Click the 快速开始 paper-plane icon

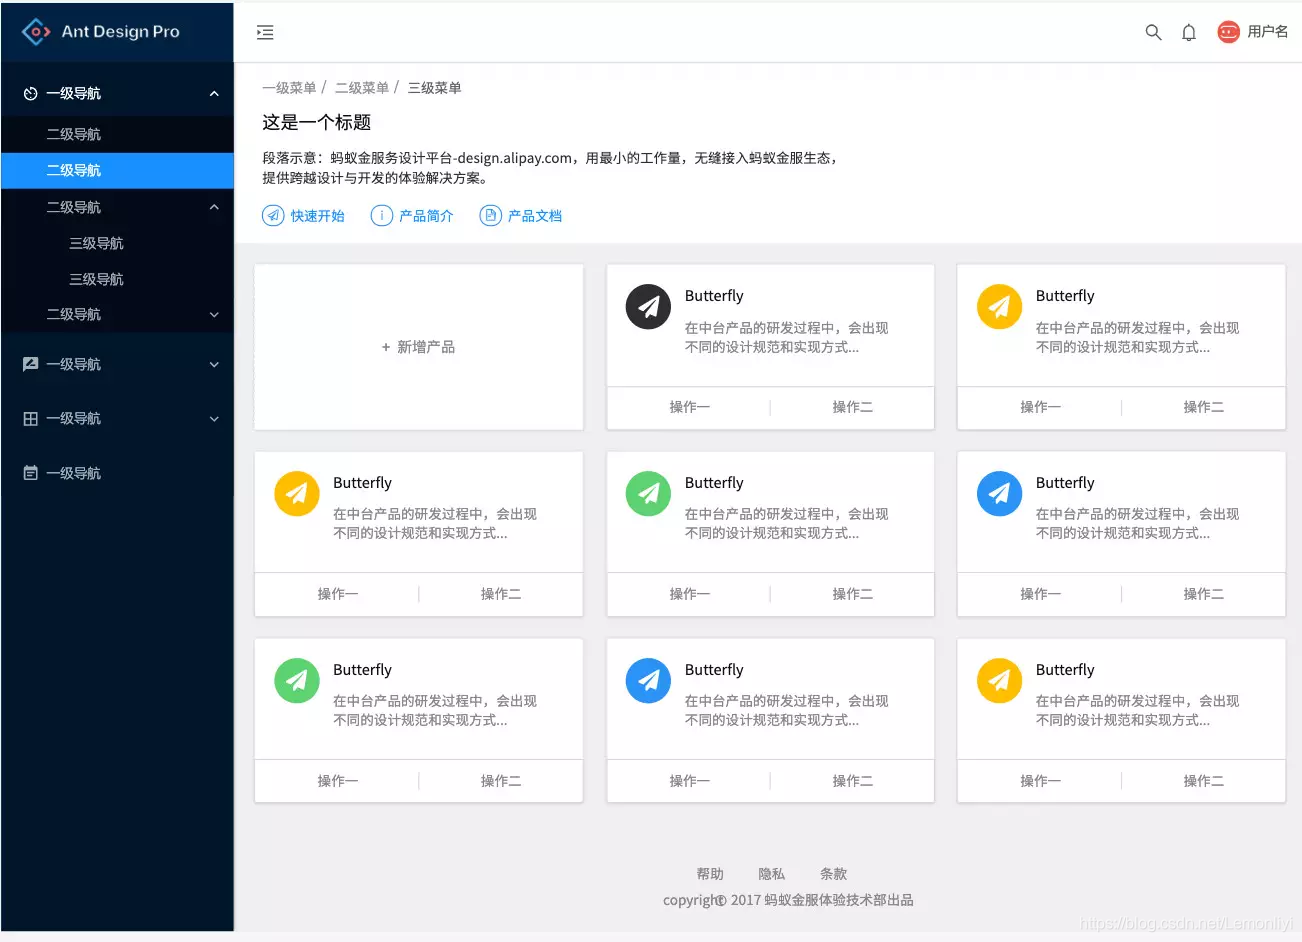point(272,215)
